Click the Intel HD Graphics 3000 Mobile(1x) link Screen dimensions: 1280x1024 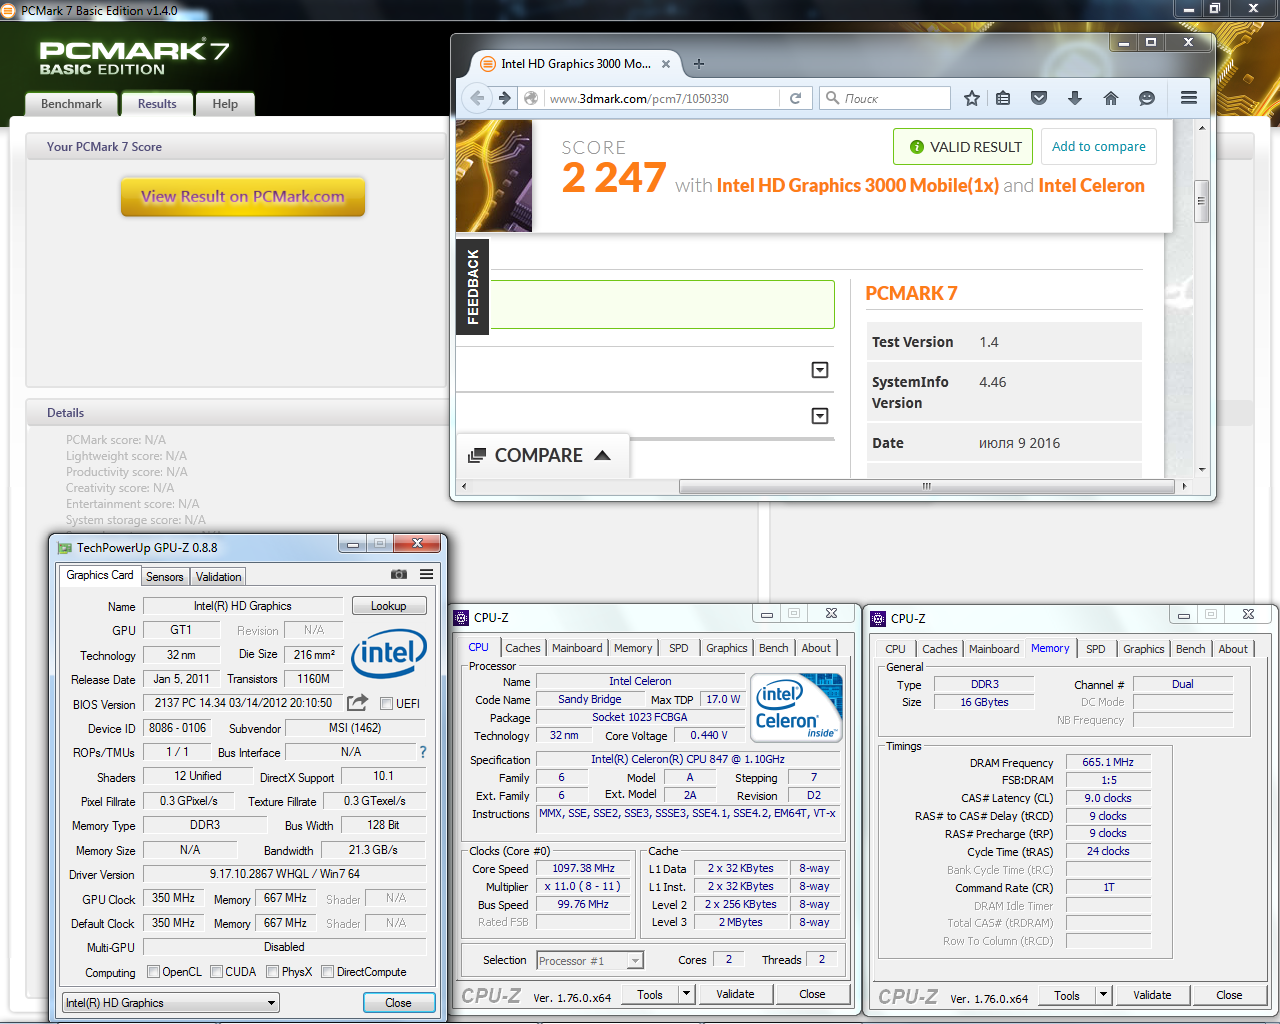point(857,186)
